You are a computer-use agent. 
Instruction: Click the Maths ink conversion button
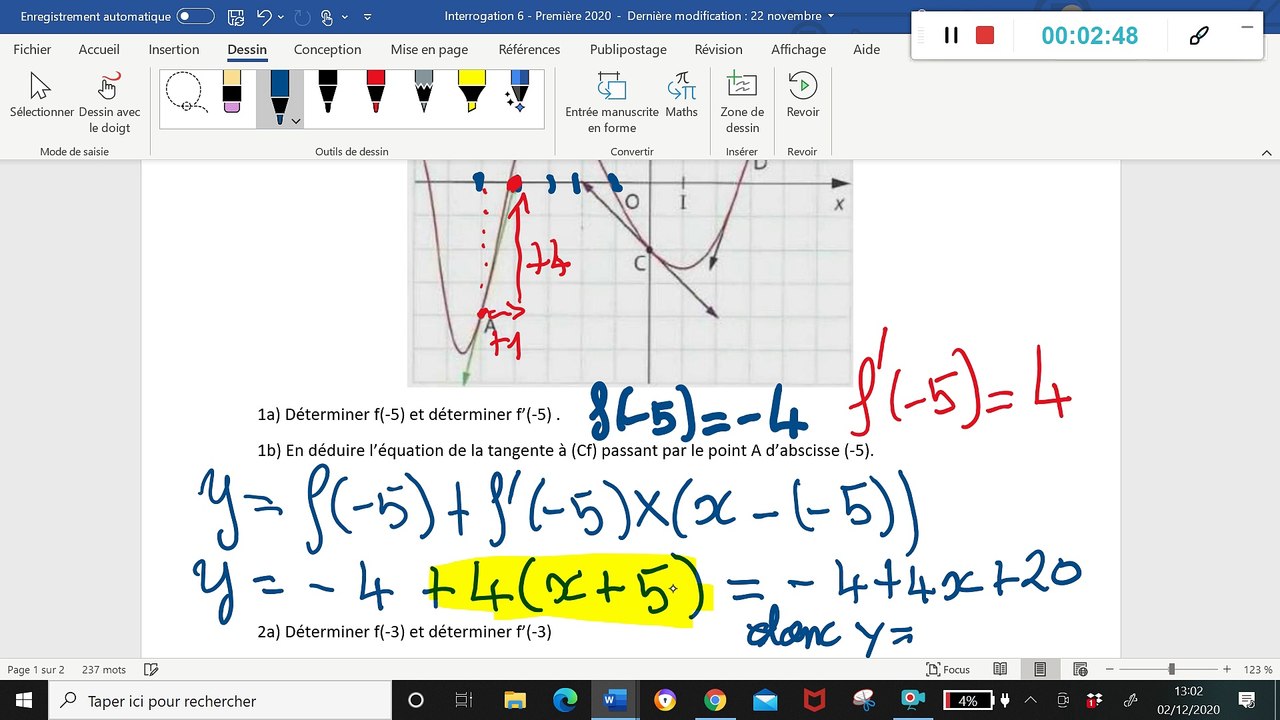(681, 96)
